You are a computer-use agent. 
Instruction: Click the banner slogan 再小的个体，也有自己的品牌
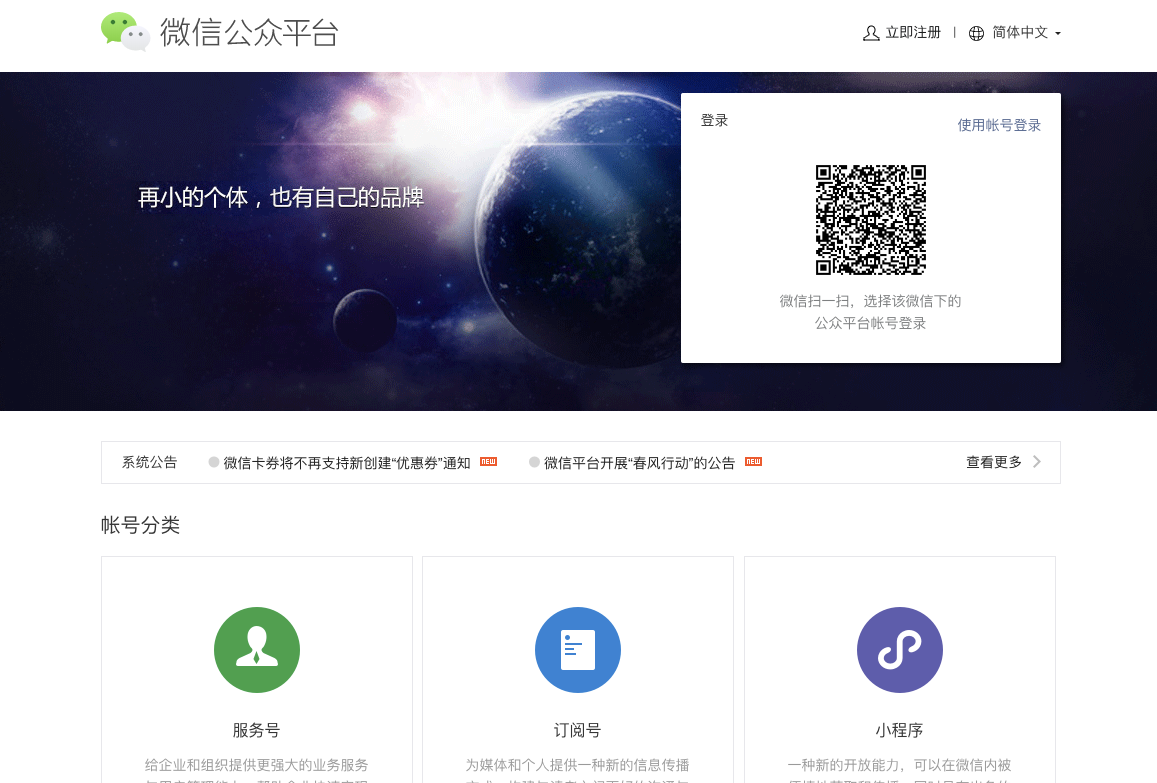point(281,198)
